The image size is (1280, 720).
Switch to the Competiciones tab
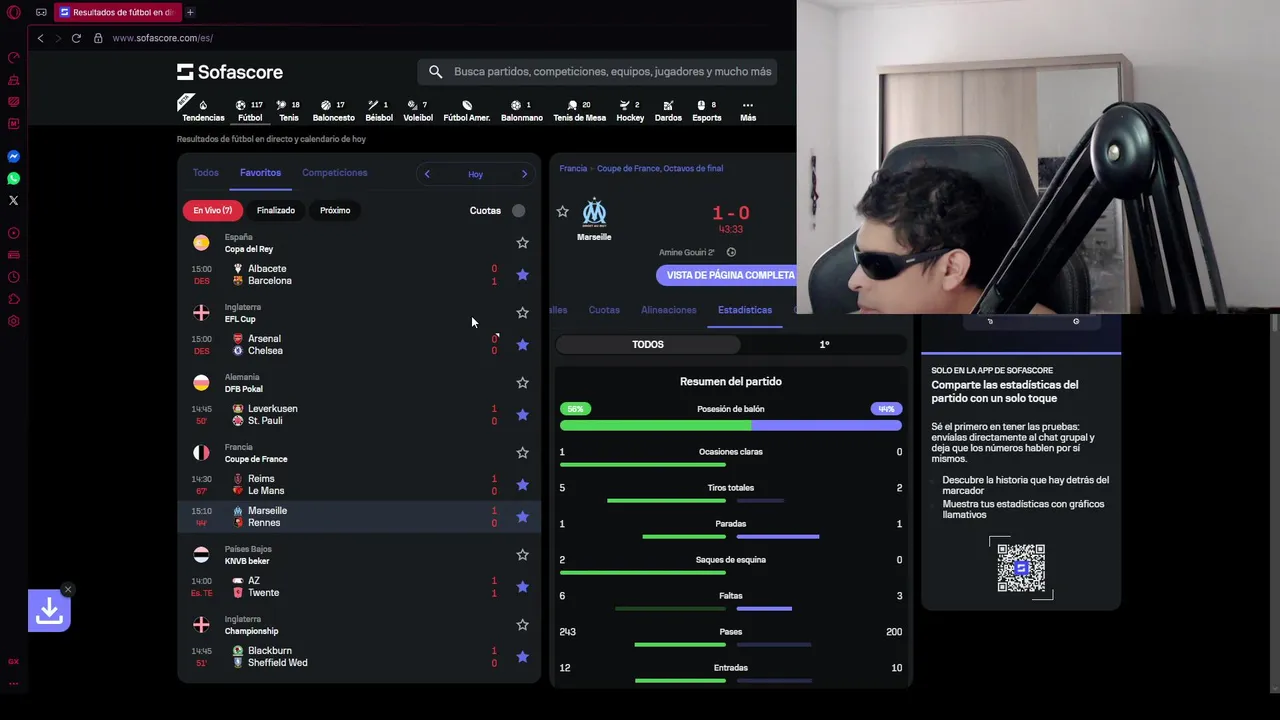click(335, 173)
